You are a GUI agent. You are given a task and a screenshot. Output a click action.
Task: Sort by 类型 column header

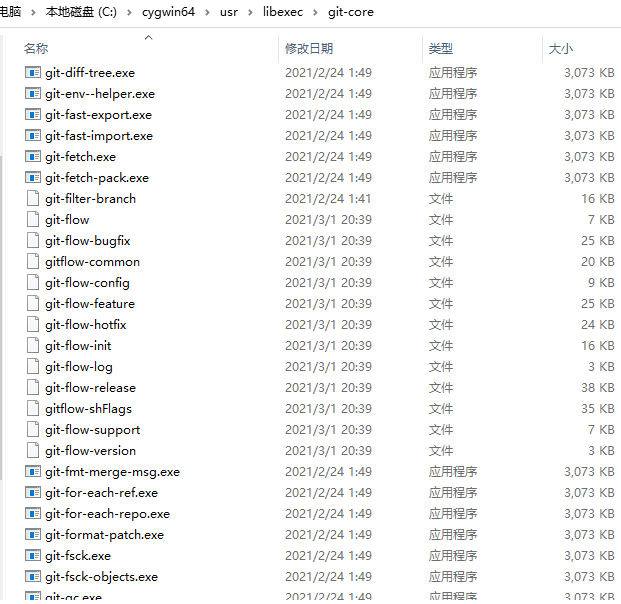(440, 49)
